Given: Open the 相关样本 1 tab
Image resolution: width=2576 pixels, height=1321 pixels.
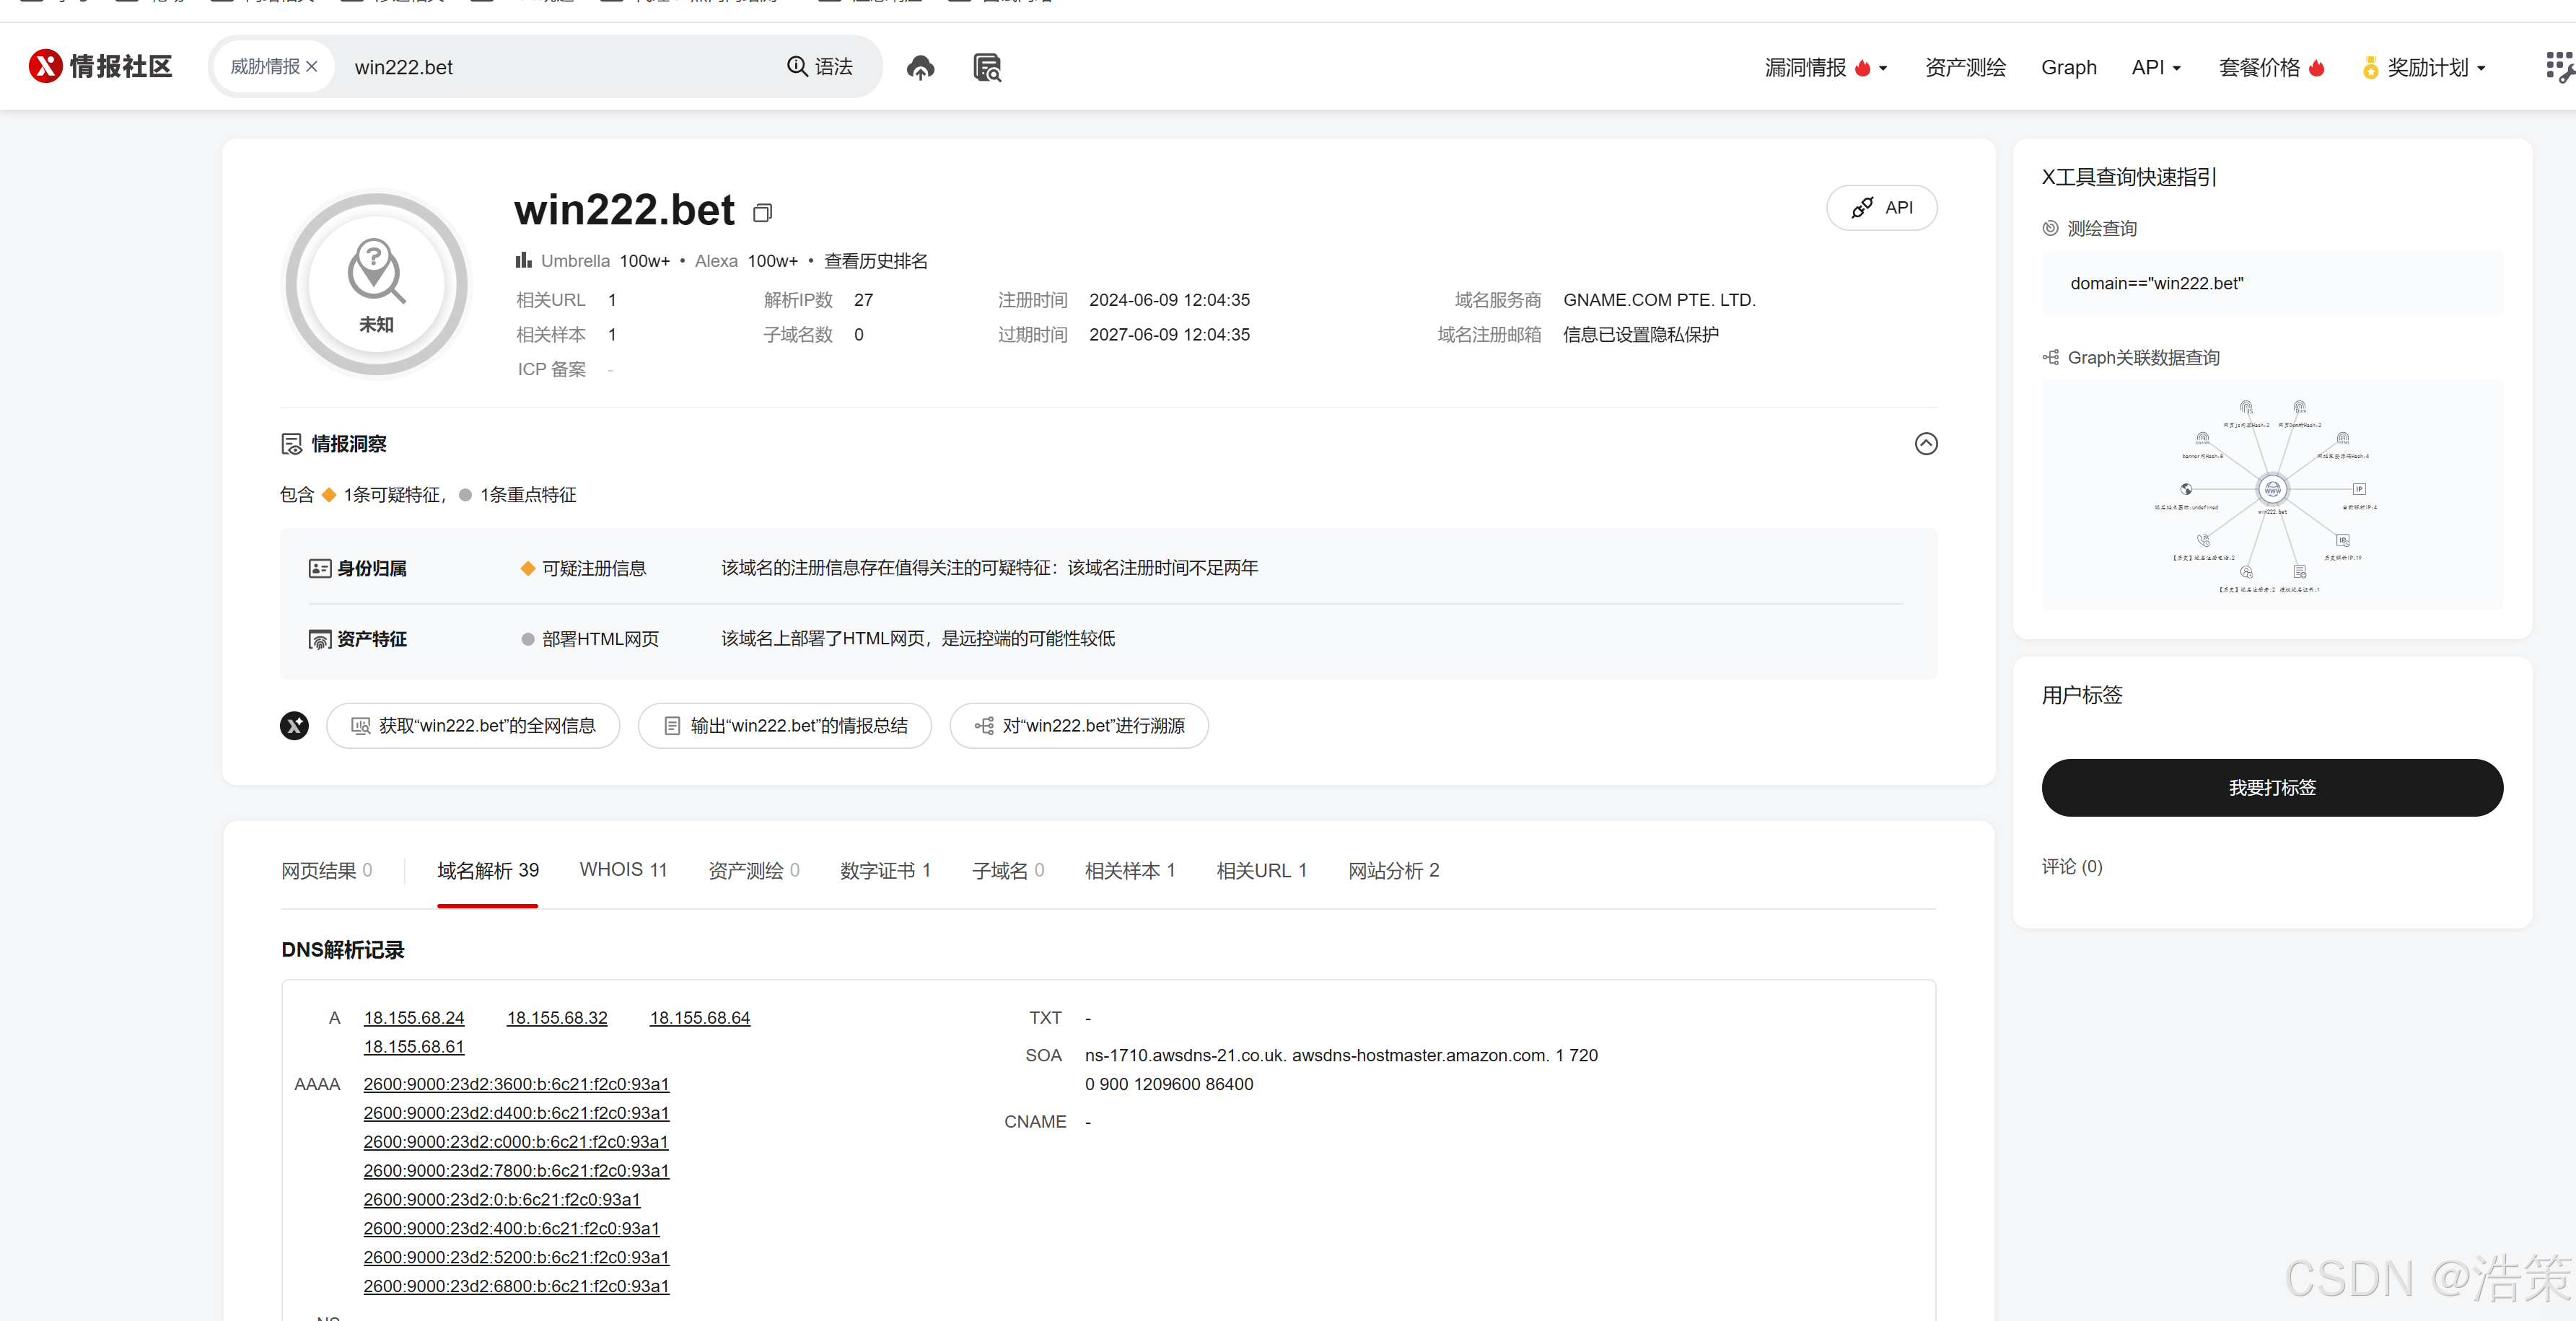Looking at the screenshot, I should (1129, 870).
